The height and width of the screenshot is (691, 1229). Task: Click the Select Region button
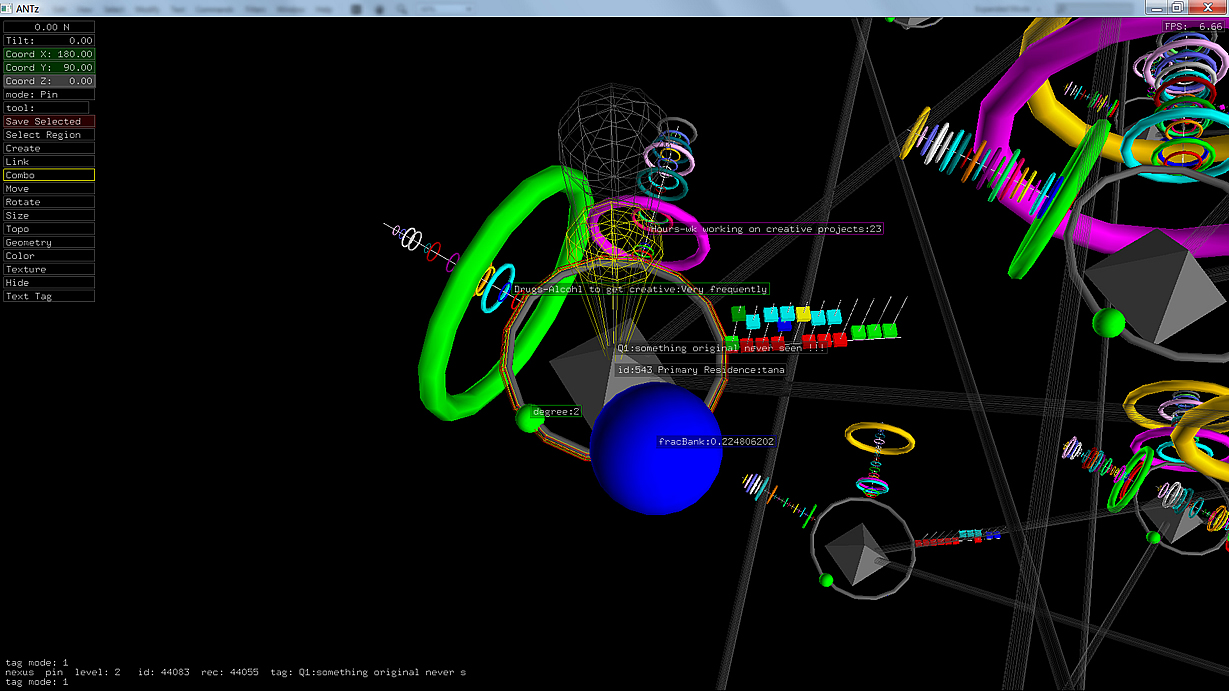[x=49, y=135]
